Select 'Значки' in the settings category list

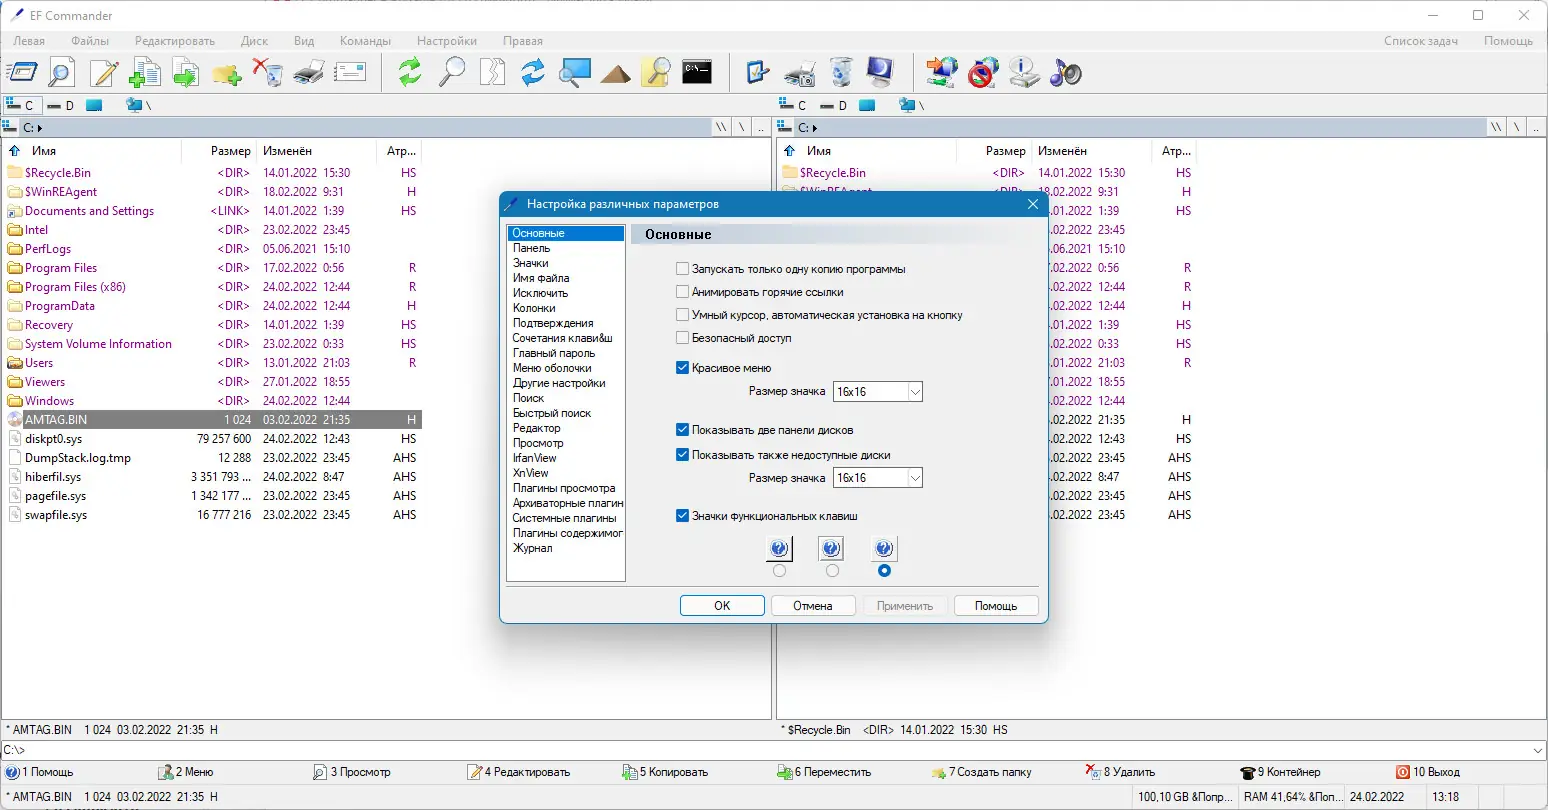click(531, 263)
